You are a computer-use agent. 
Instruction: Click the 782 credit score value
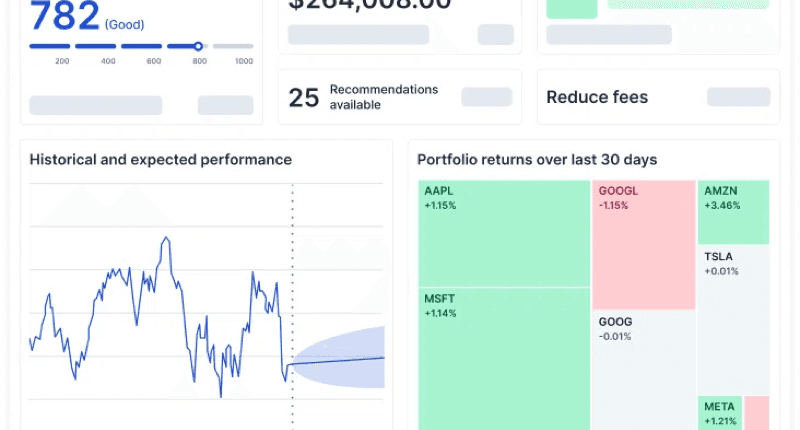coord(64,16)
